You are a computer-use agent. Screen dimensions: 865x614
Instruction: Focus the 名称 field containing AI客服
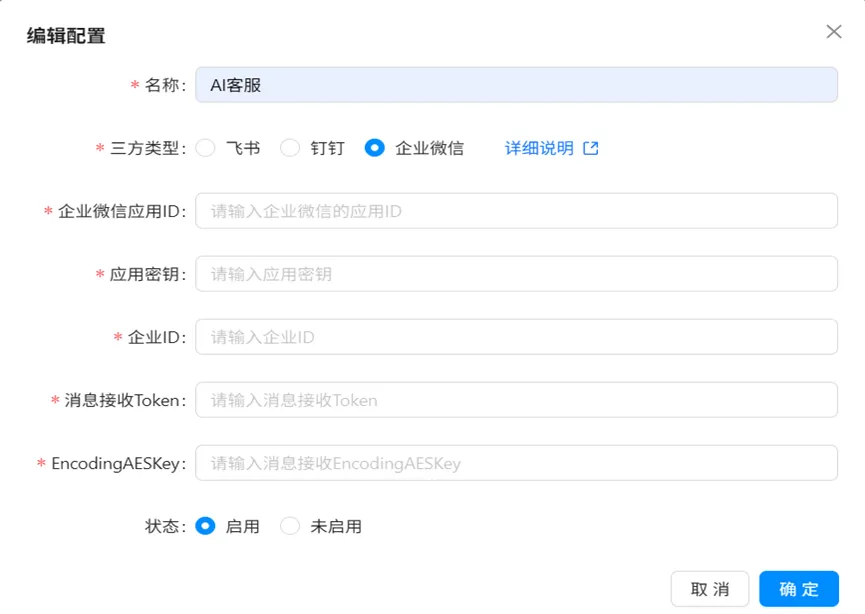pyautogui.click(x=516, y=85)
